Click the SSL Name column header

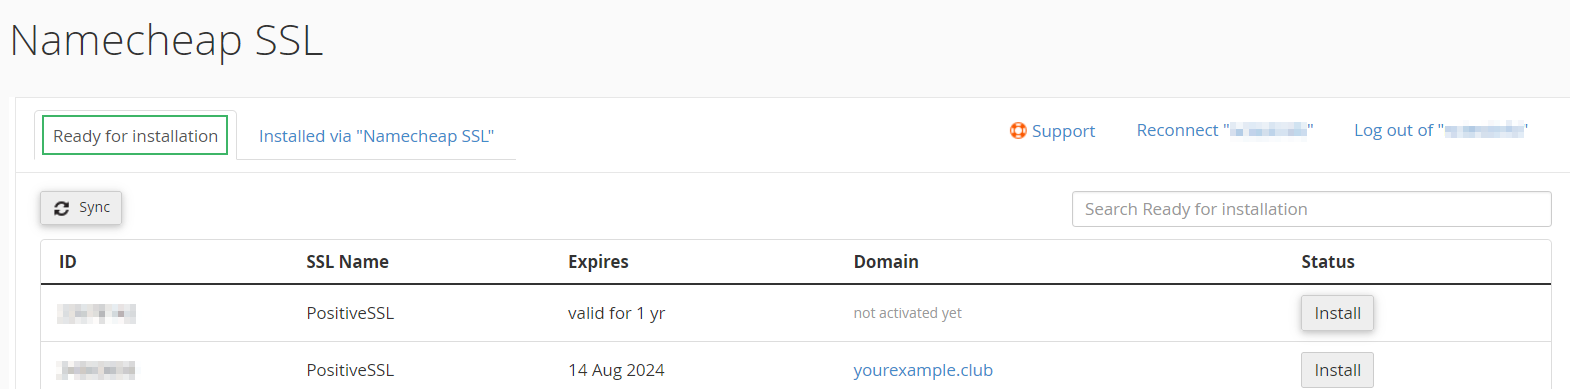(347, 262)
